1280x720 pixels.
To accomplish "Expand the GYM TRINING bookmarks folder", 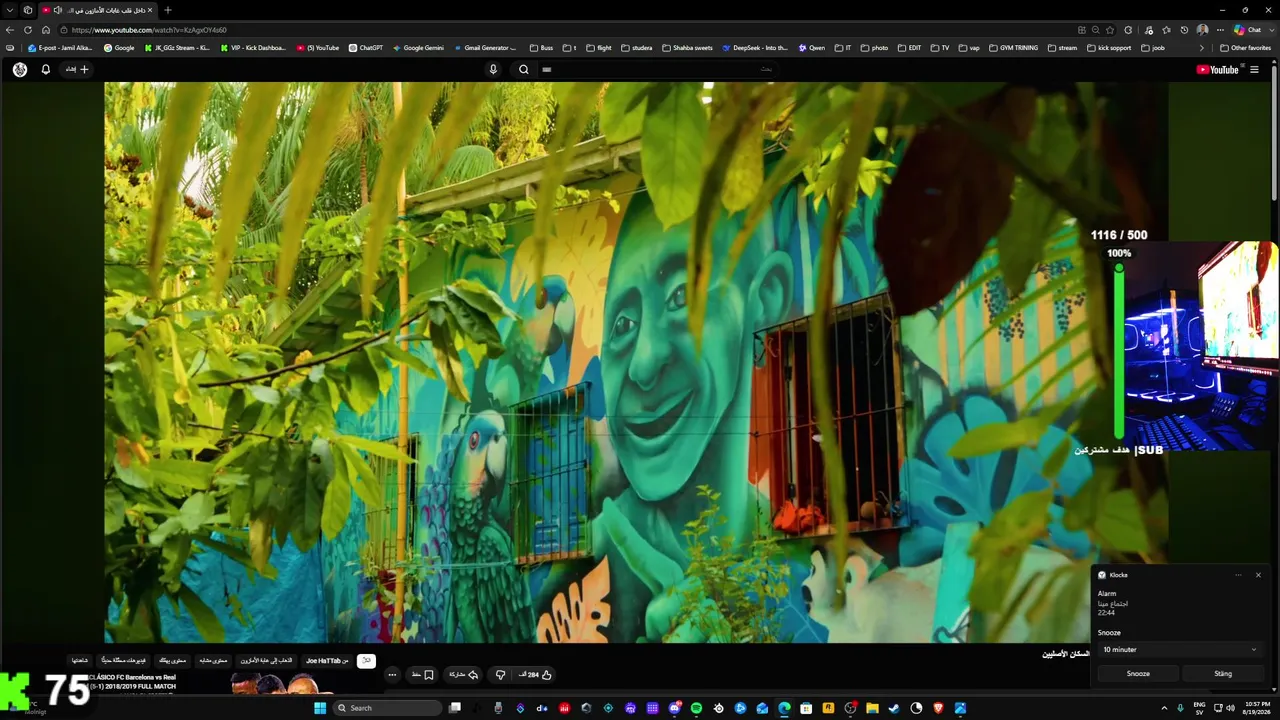I will (1012, 48).
